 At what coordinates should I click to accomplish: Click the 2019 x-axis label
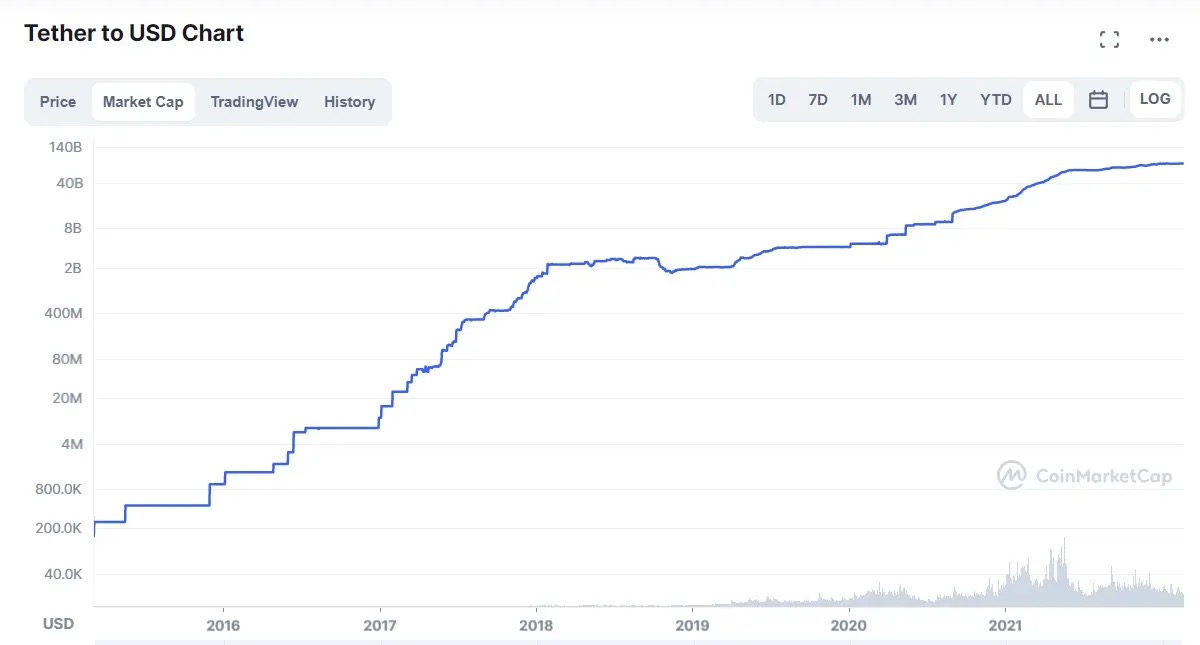[692, 626]
